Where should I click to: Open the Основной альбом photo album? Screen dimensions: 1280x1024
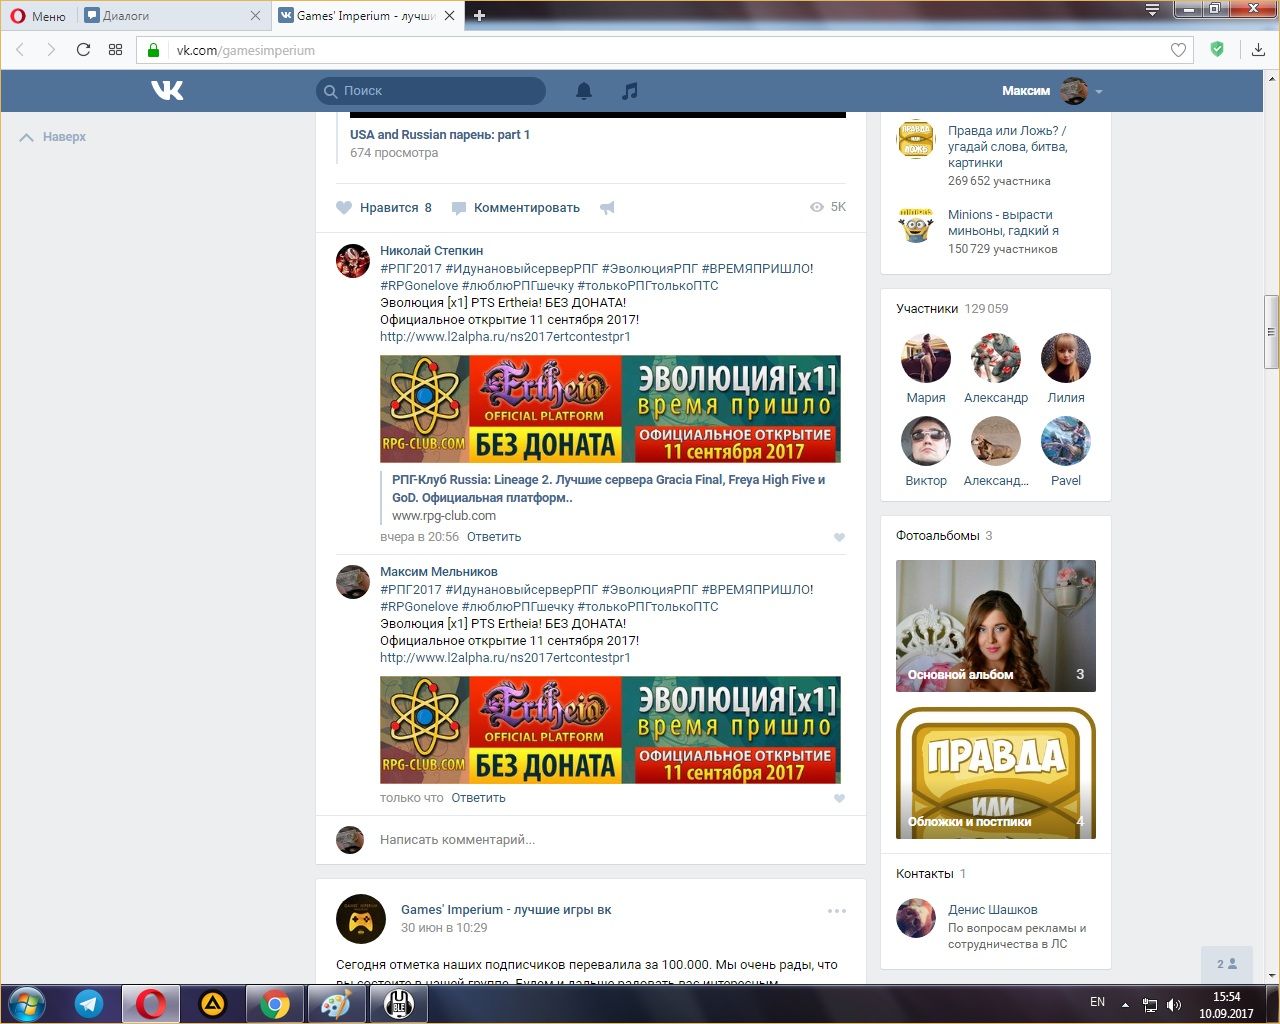pyautogui.click(x=996, y=626)
